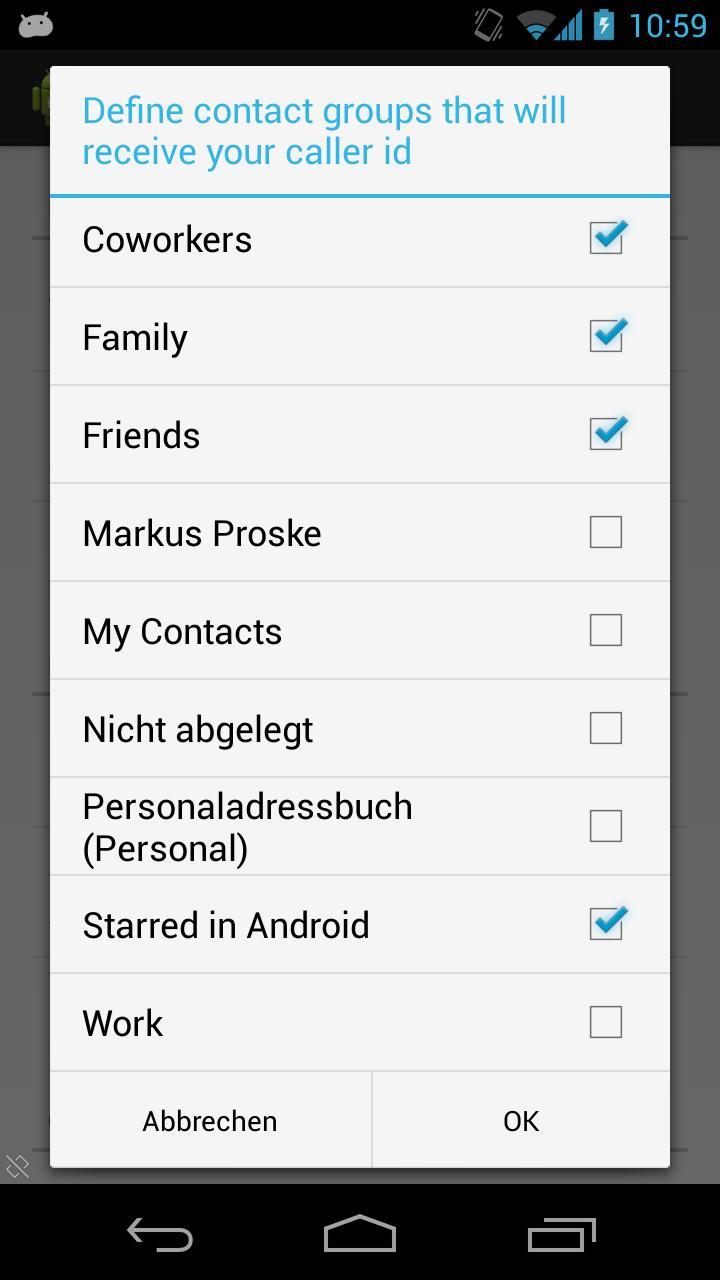Uncheck the Family group checkbox

pyautogui.click(x=606, y=336)
